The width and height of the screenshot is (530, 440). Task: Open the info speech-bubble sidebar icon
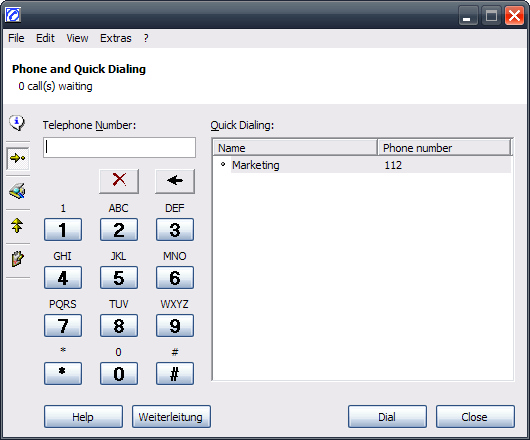tap(17, 122)
